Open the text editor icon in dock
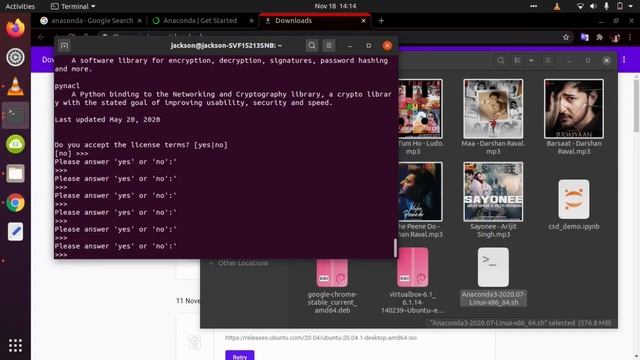Screen dimensions: 640x360 16,232
